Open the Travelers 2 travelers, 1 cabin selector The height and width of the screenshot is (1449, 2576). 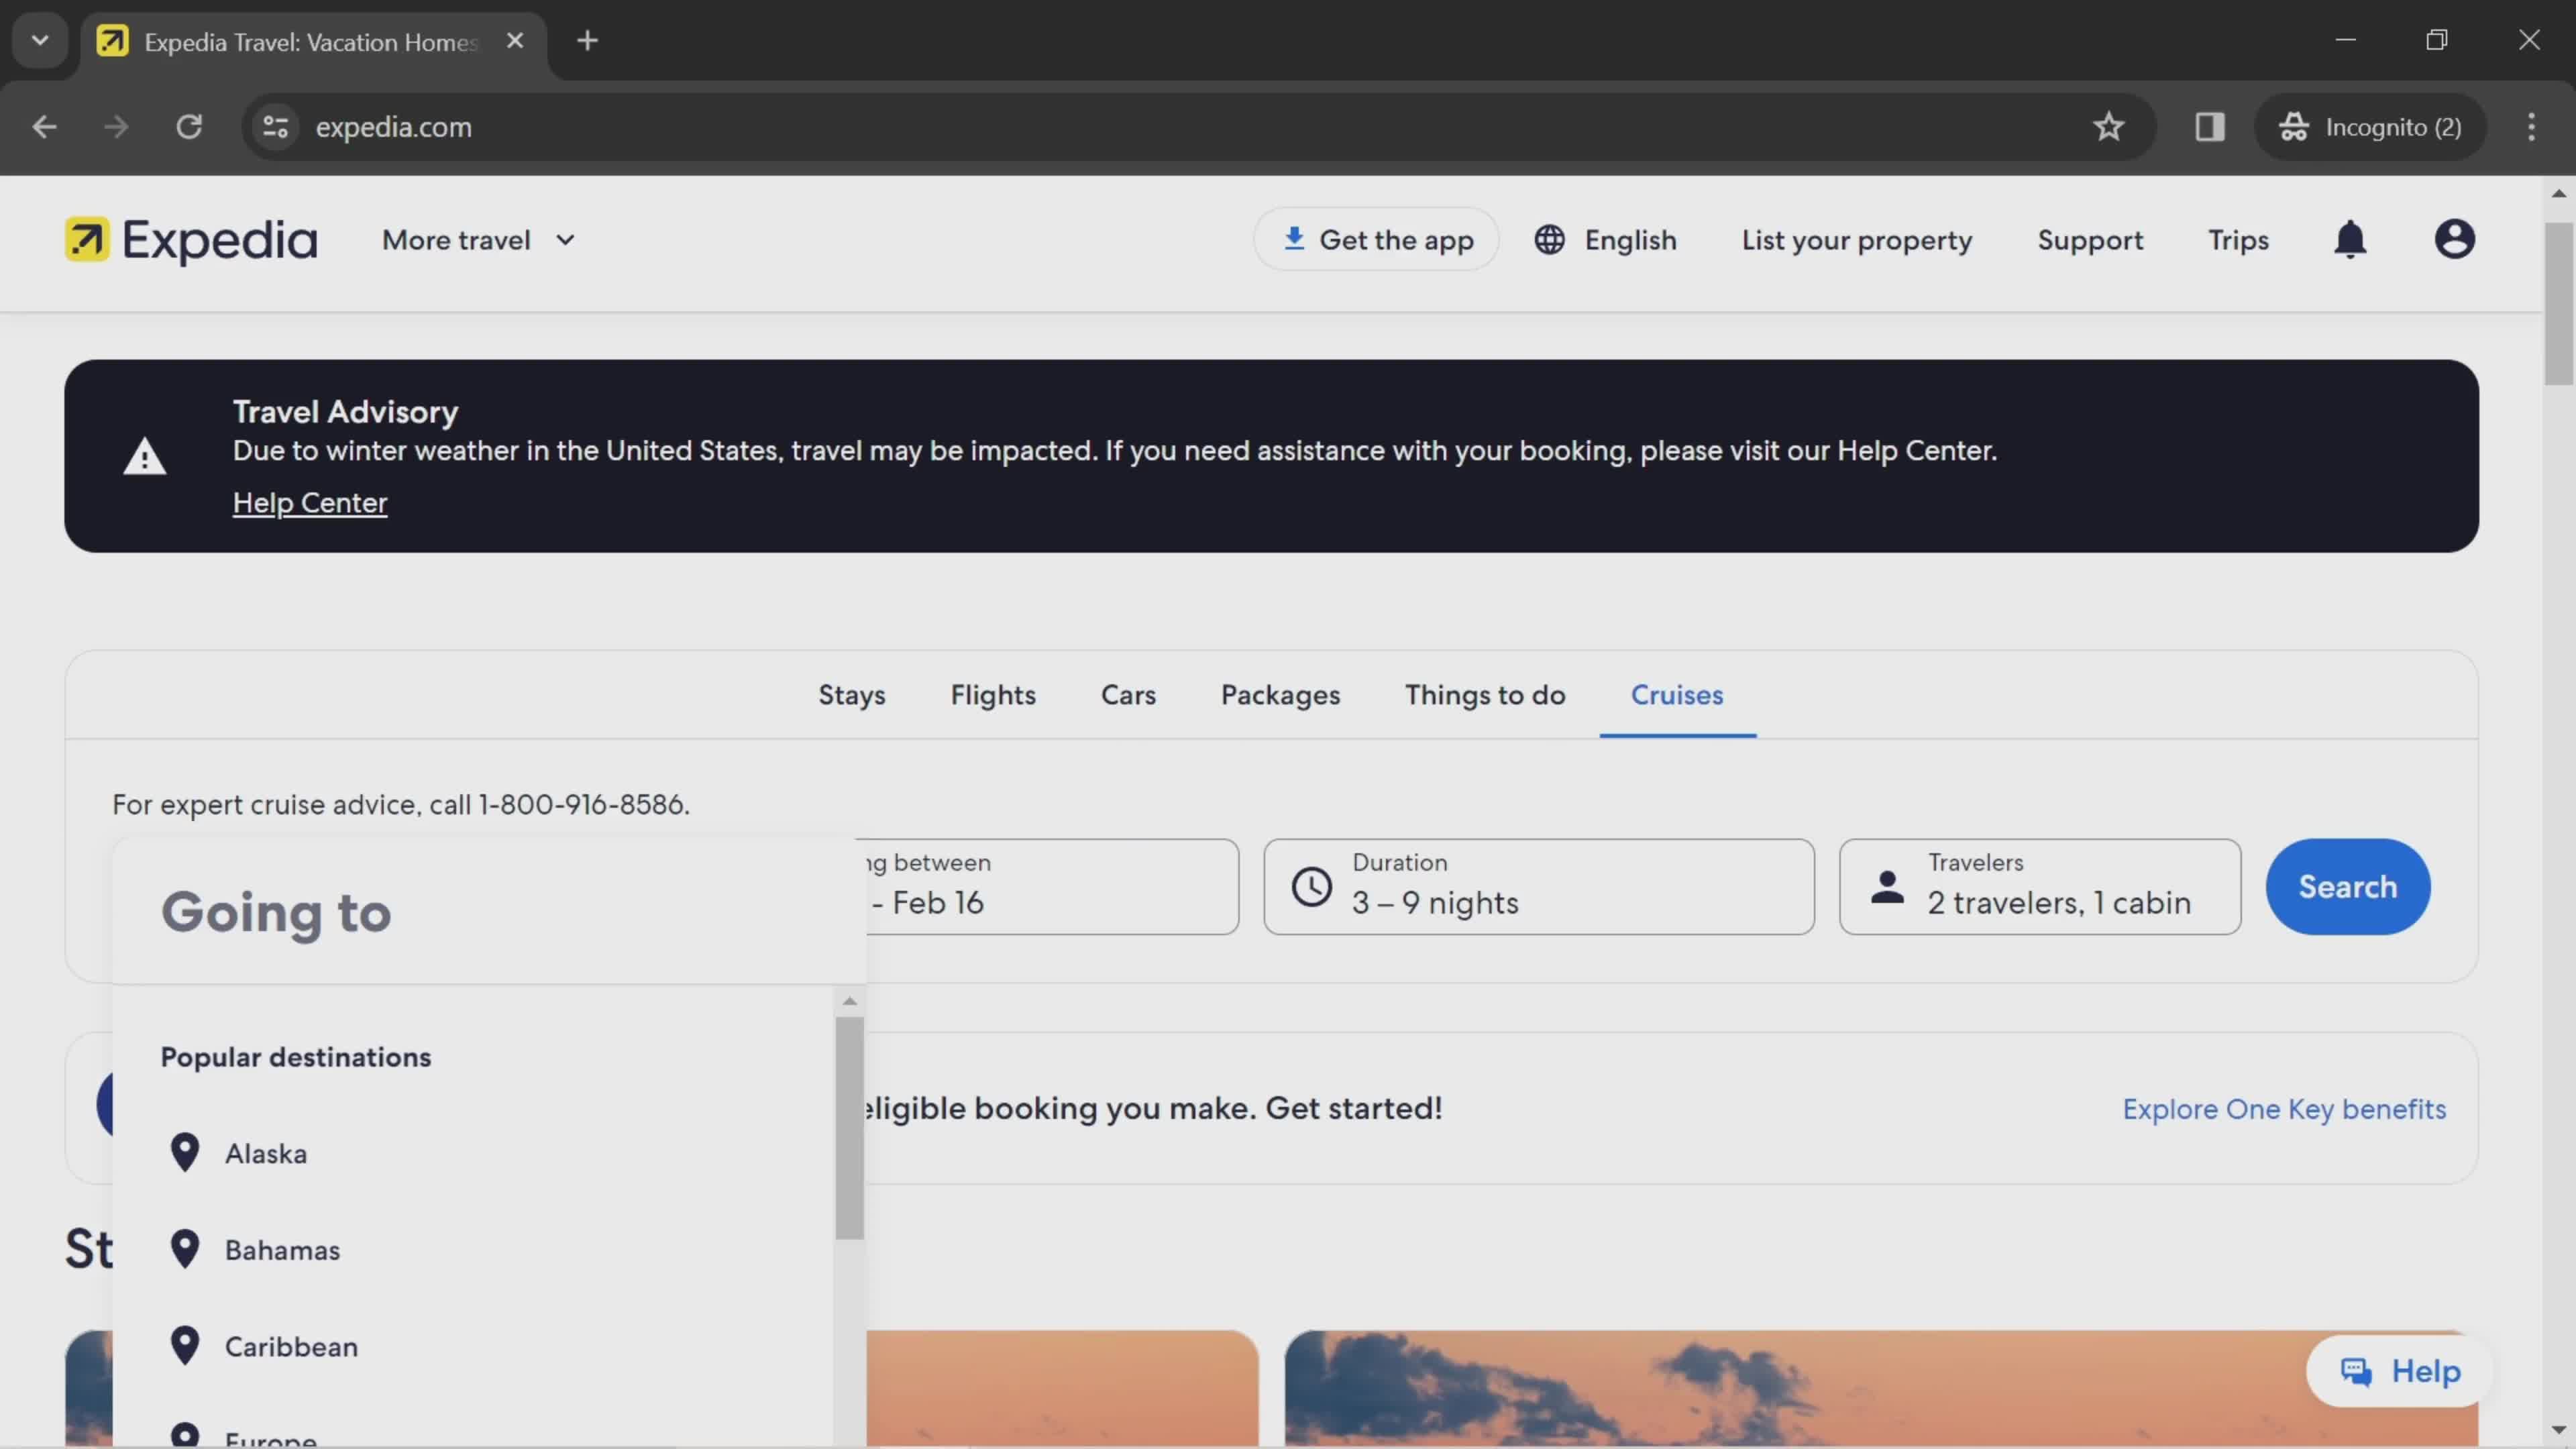point(2039,887)
